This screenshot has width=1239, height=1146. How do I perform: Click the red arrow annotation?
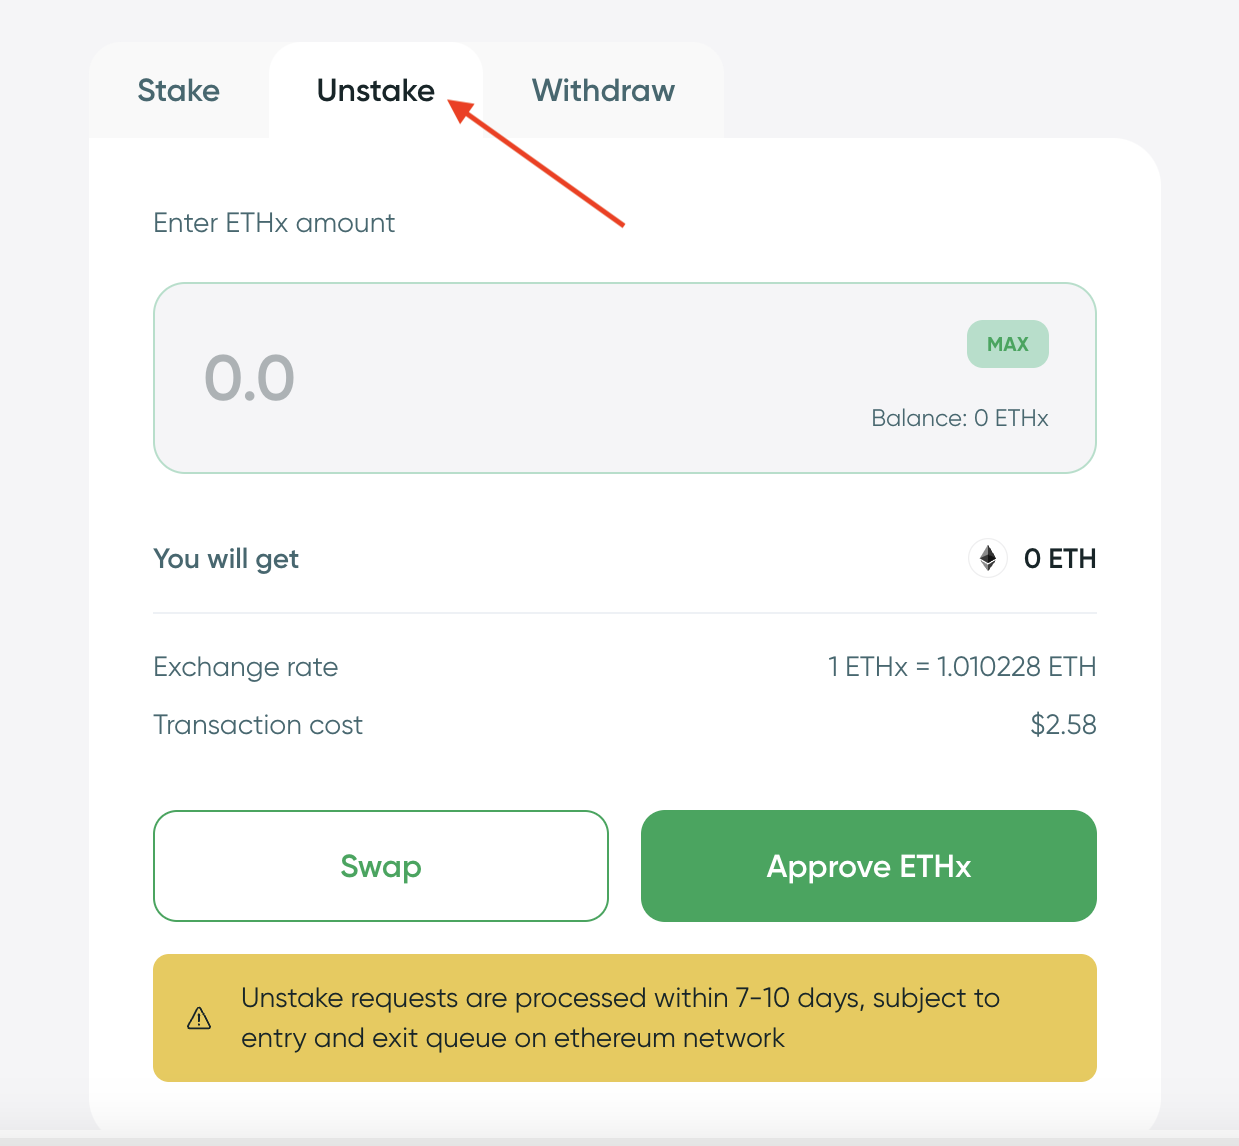(x=536, y=162)
